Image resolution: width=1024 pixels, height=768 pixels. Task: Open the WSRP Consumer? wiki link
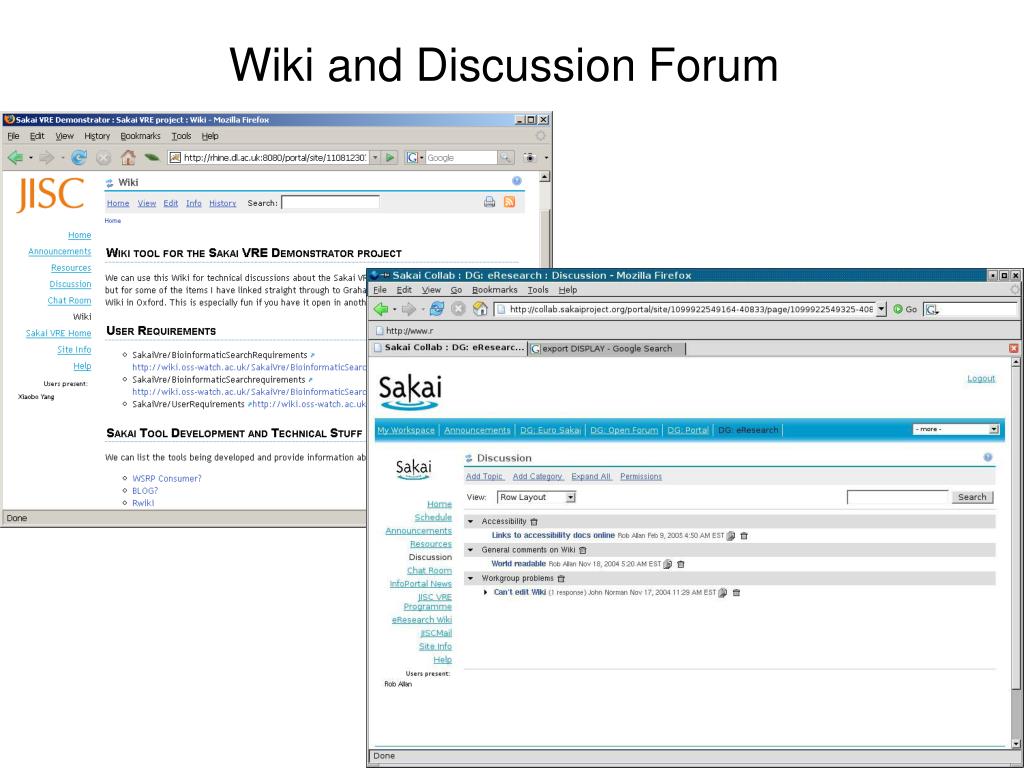coord(167,479)
